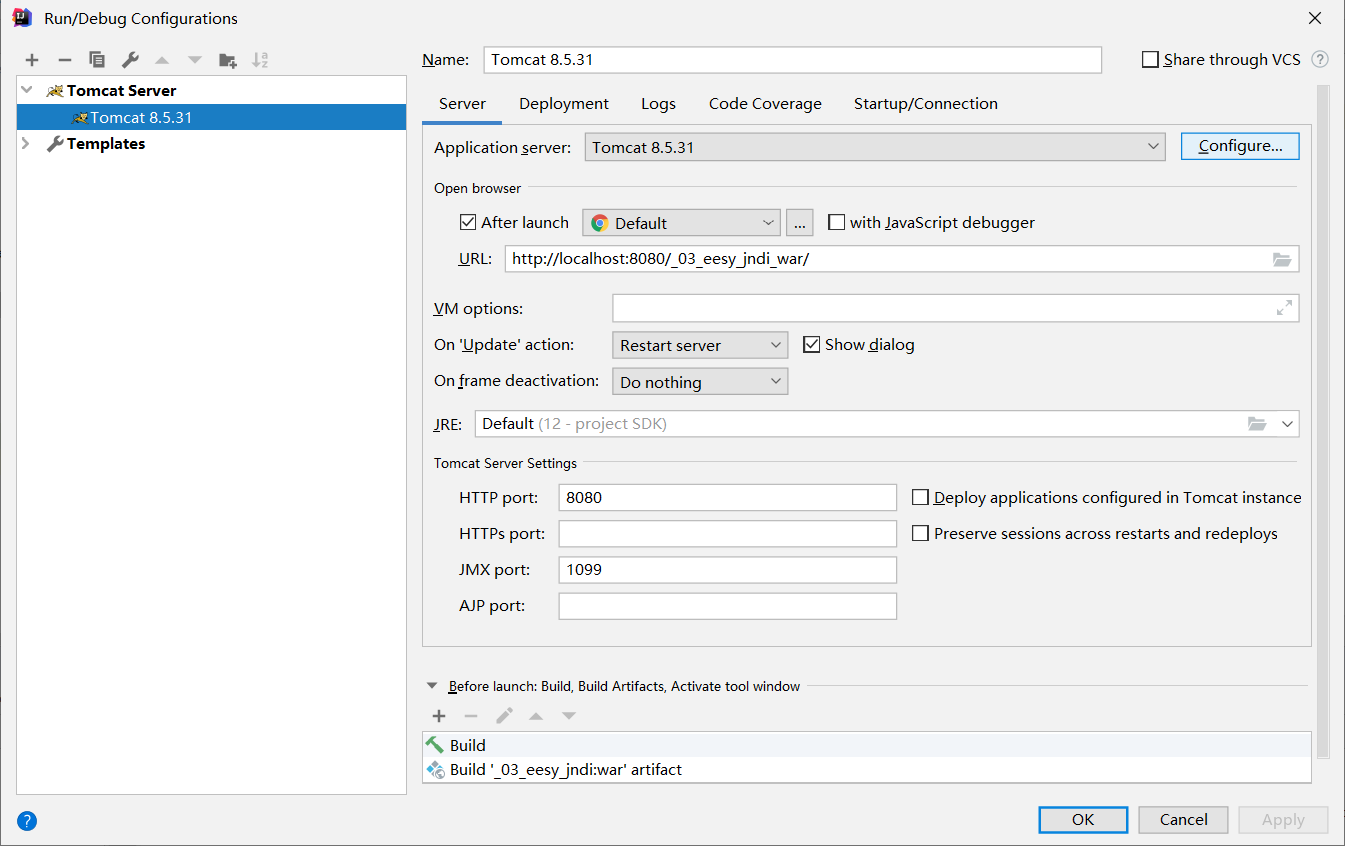Expand VM options field icon

point(1284,308)
